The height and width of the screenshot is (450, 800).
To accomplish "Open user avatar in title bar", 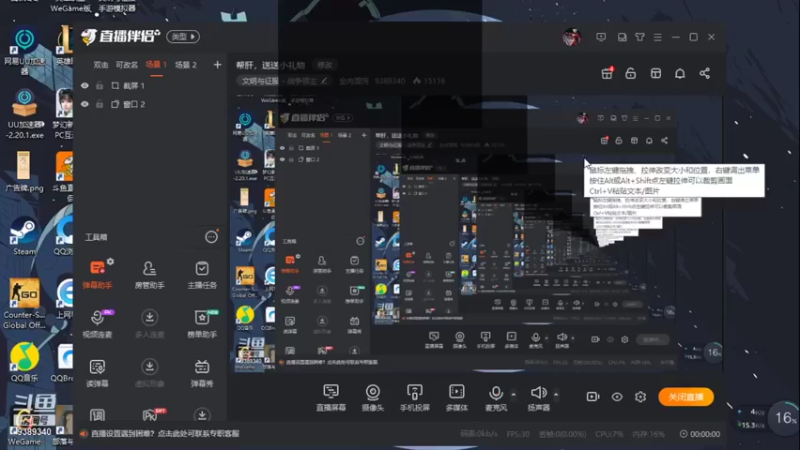I will pyautogui.click(x=571, y=37).
